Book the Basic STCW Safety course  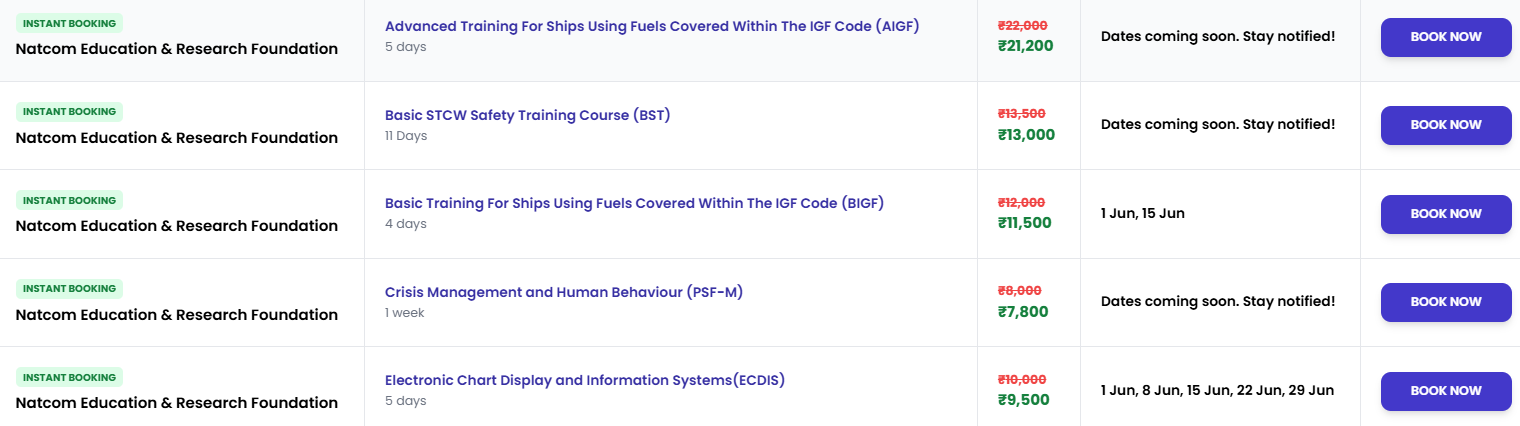(1446, 125)
